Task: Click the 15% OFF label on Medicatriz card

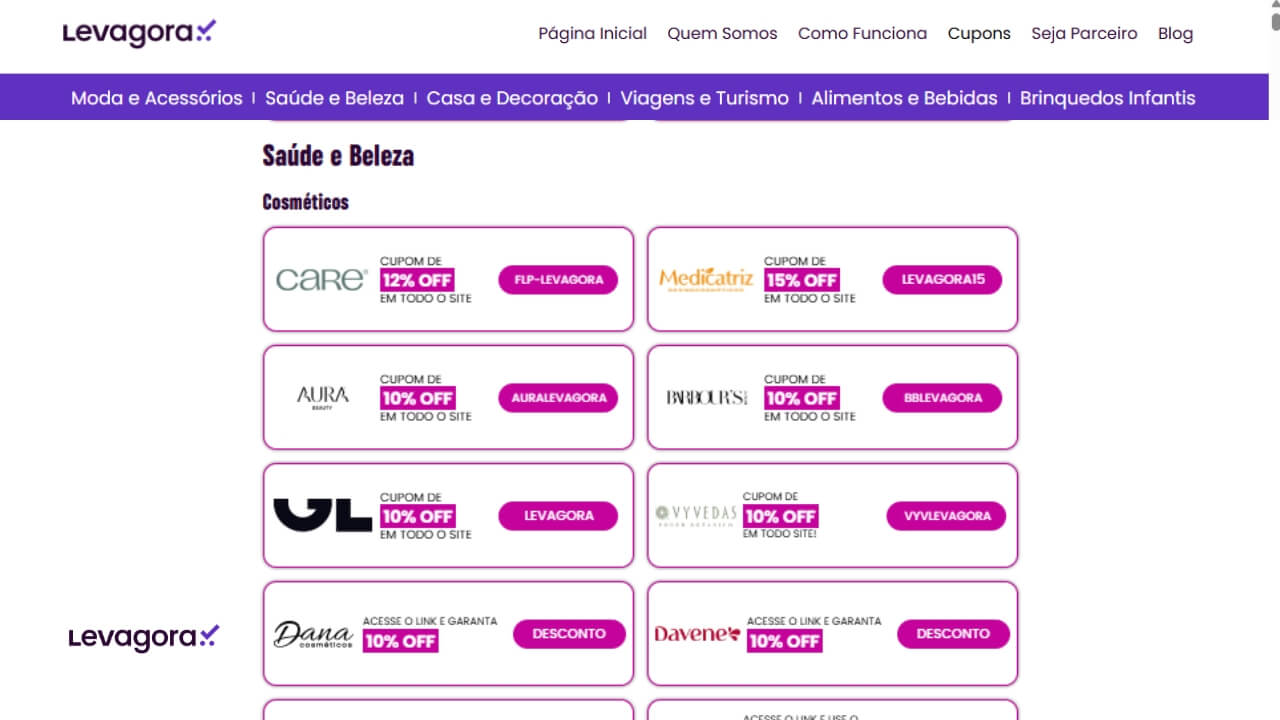Action: 801,280
